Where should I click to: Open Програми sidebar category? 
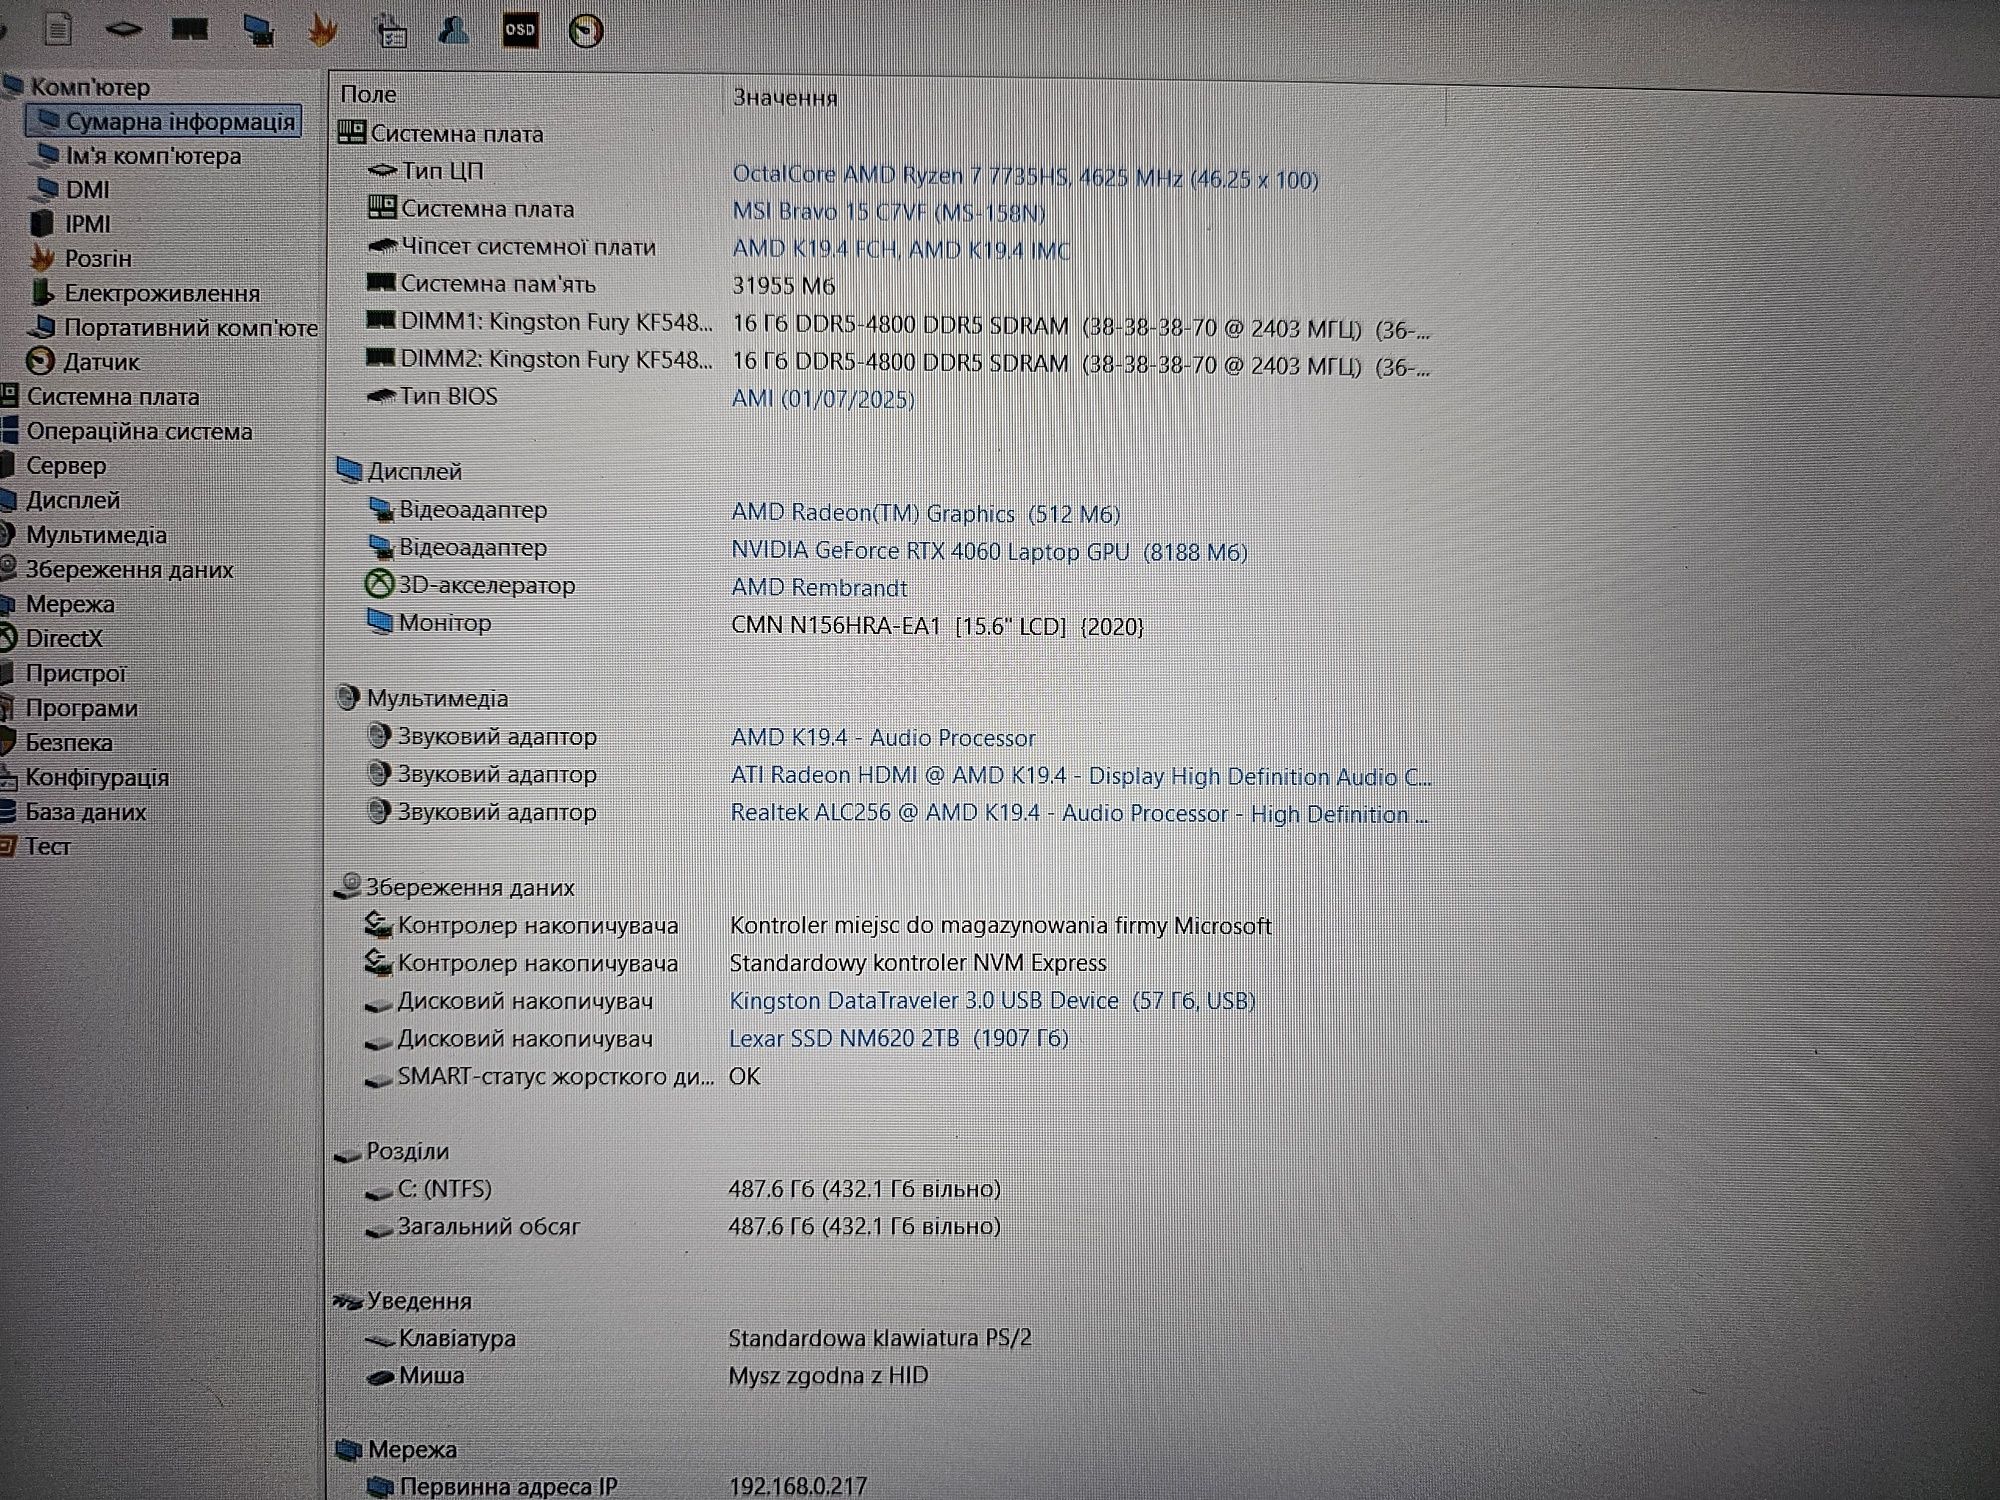click(70, 708)
